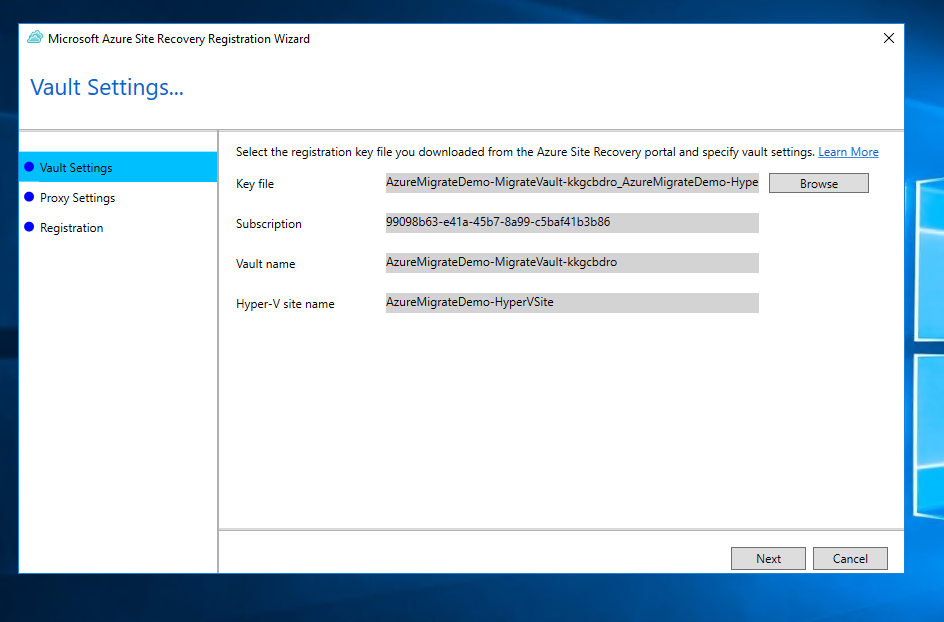This screenshot has height=622, width=944.
Task: Click the Azure Site Recovery cloud icon
Action: pos(35,37)
